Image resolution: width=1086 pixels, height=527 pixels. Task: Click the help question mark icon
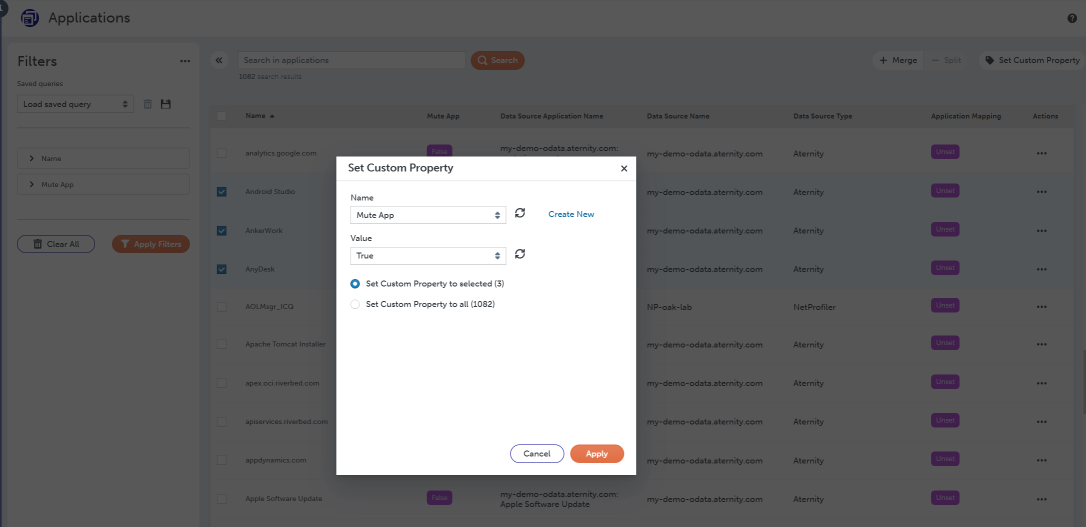point(1072,19)
